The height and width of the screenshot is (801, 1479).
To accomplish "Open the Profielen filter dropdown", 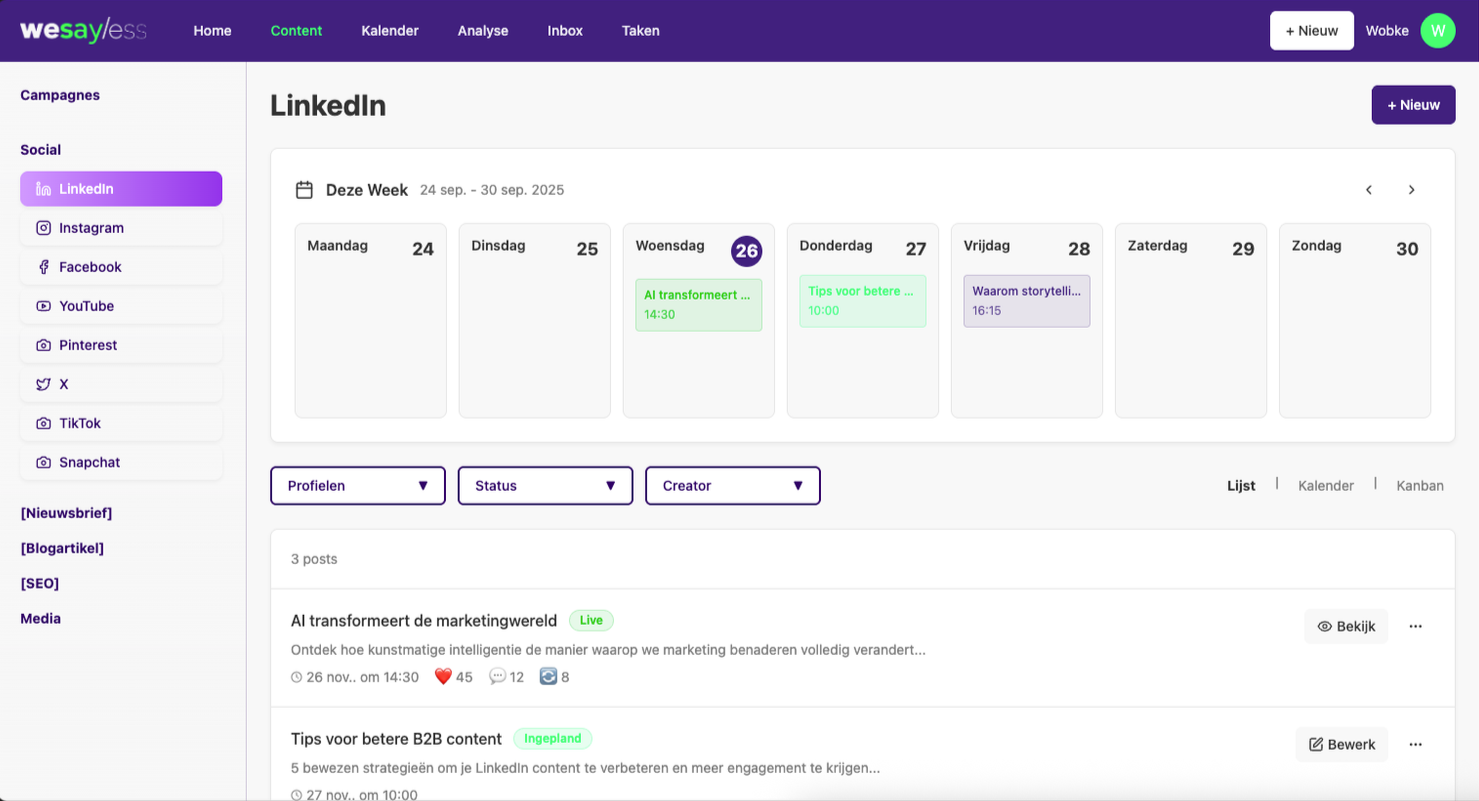I will pos(358,486).
